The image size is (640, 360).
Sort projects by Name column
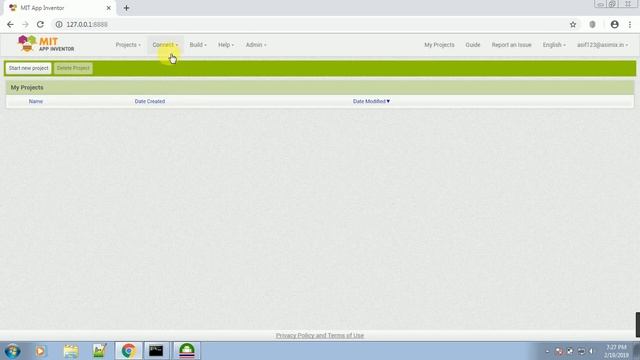coord(36,101)
